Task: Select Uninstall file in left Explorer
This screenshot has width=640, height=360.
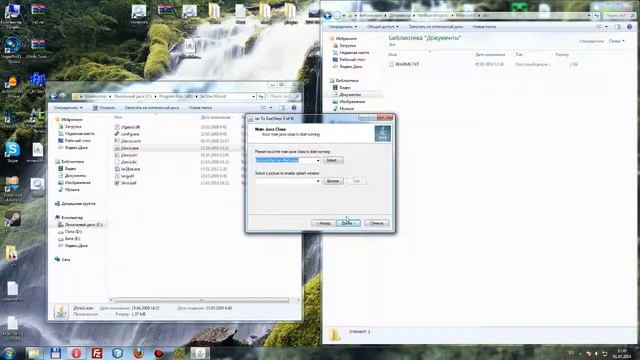Action: click(128, 183)
